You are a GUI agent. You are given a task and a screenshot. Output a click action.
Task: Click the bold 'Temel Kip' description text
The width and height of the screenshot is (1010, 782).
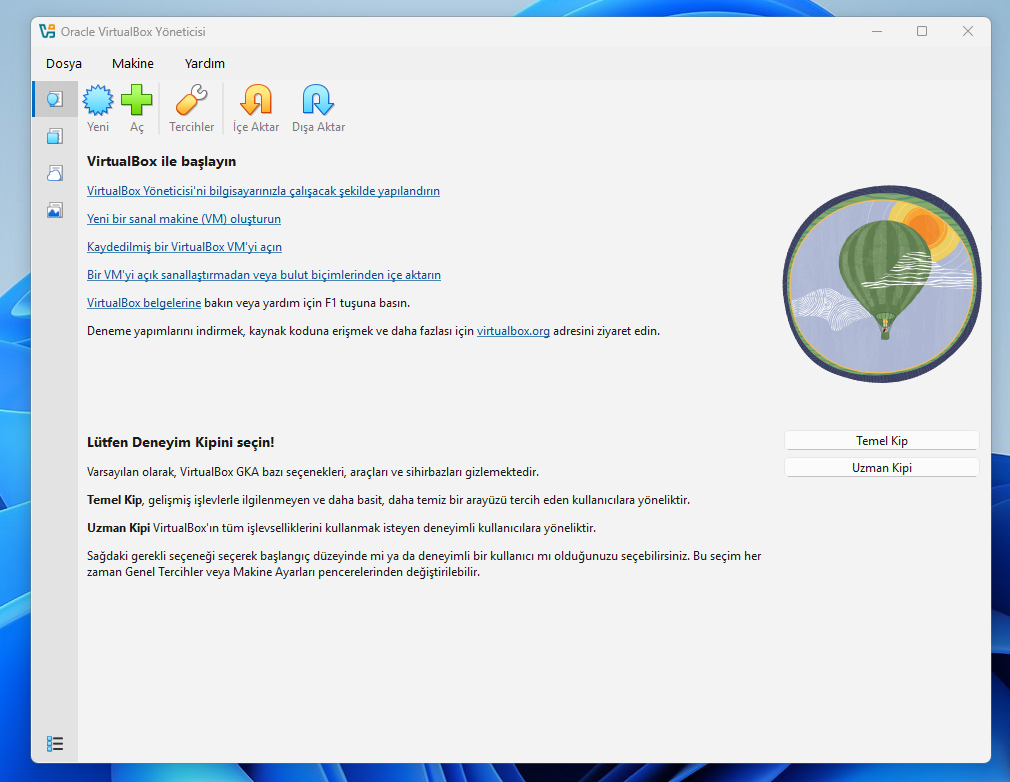point(114,500)
